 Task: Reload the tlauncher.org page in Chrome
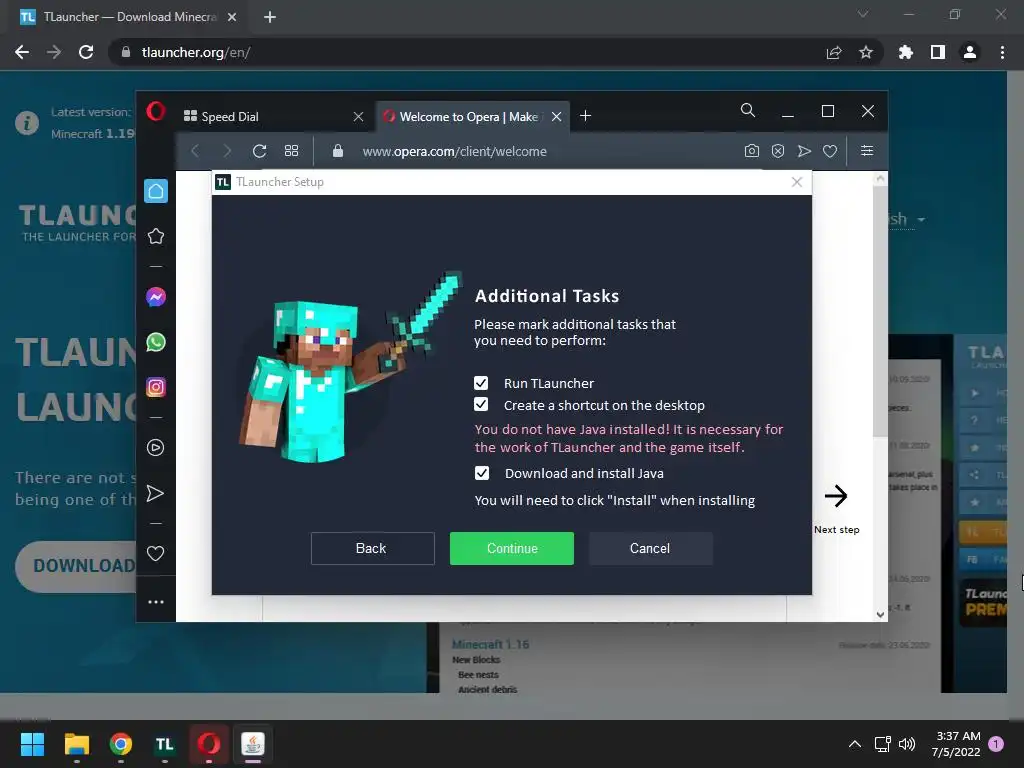86,52
